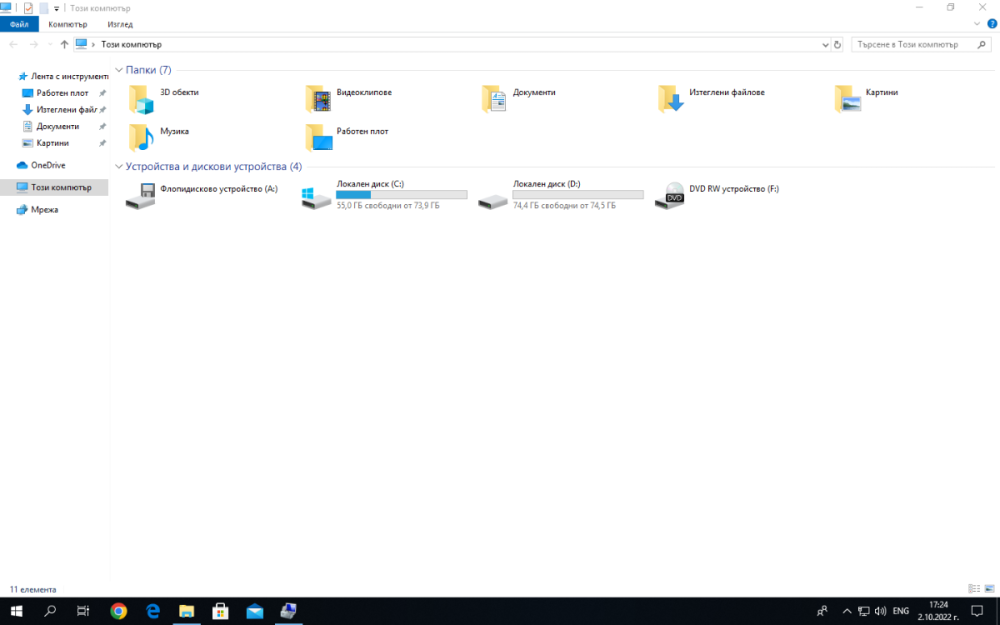Select the Флопидисково устройство (A:) drive icon

tap(141, 195)
